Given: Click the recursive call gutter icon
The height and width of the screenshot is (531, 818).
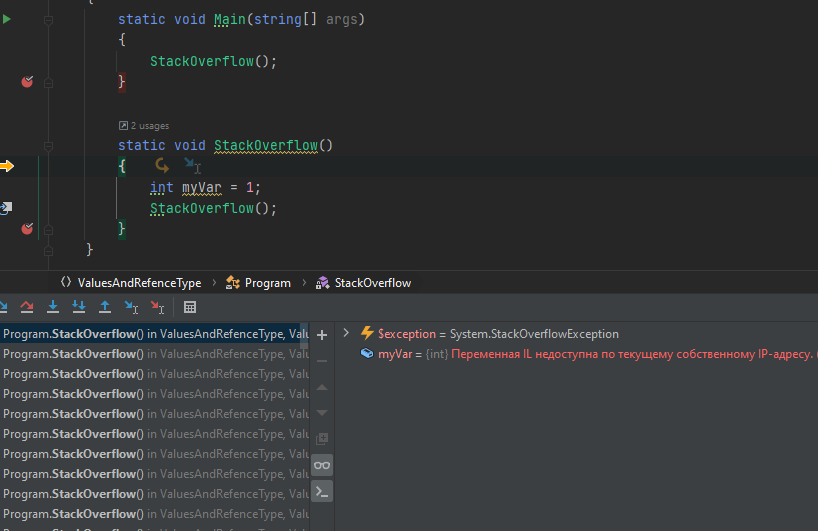Looking at the screenshot, I should [x=6, y=208].
